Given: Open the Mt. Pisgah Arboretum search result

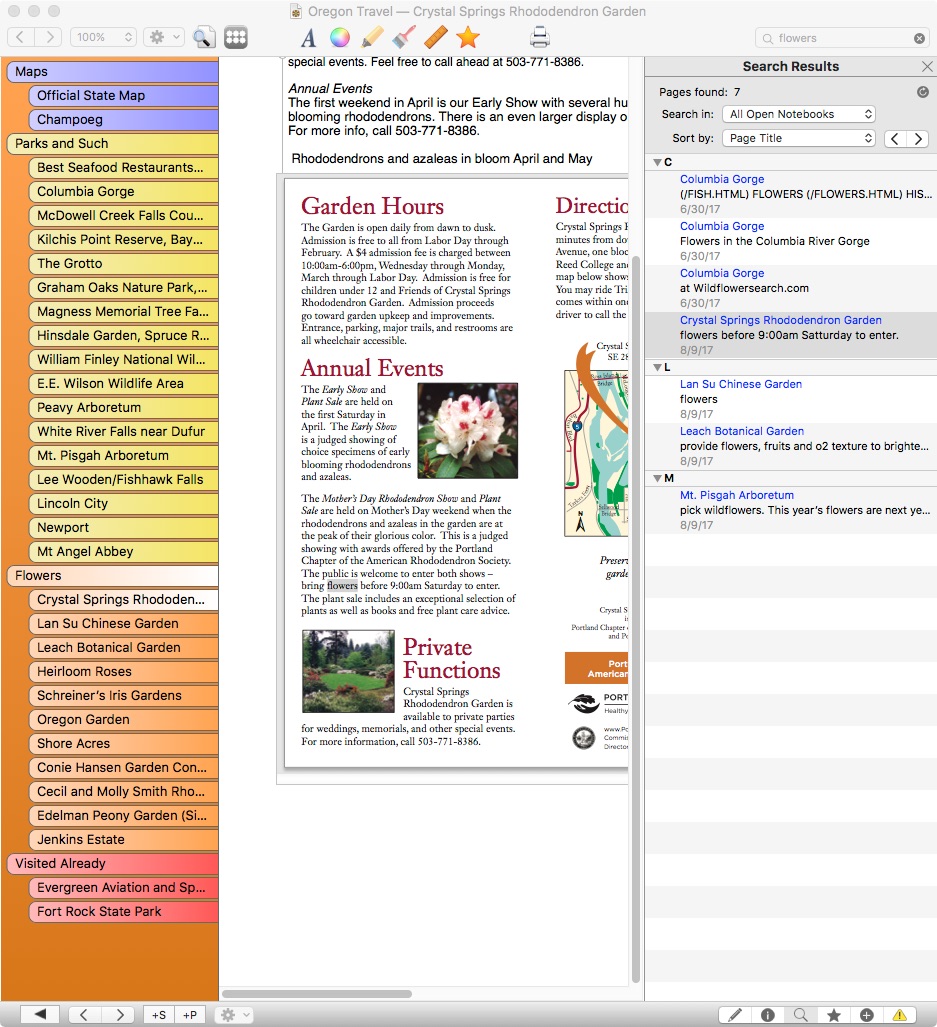Looking at the screenshot, I should click(x=791, y=510).
